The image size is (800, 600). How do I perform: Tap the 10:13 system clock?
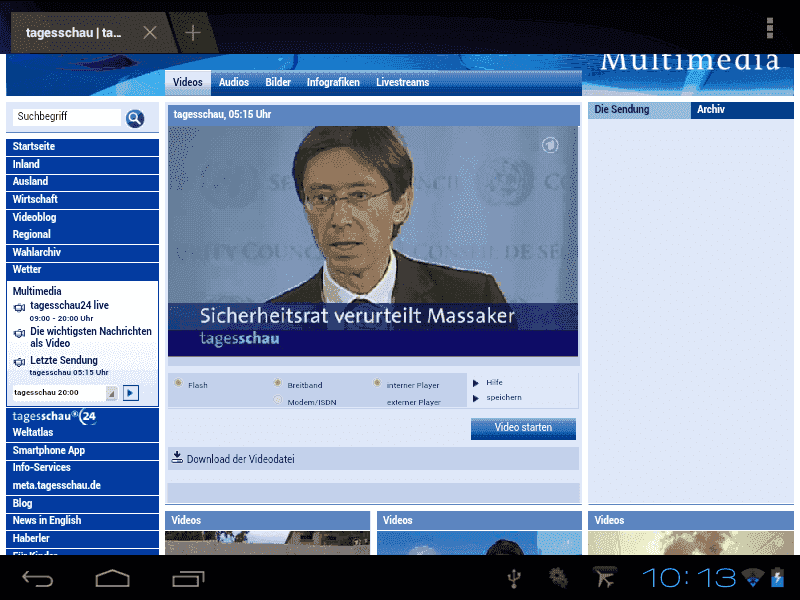click(x=689, y=578)
